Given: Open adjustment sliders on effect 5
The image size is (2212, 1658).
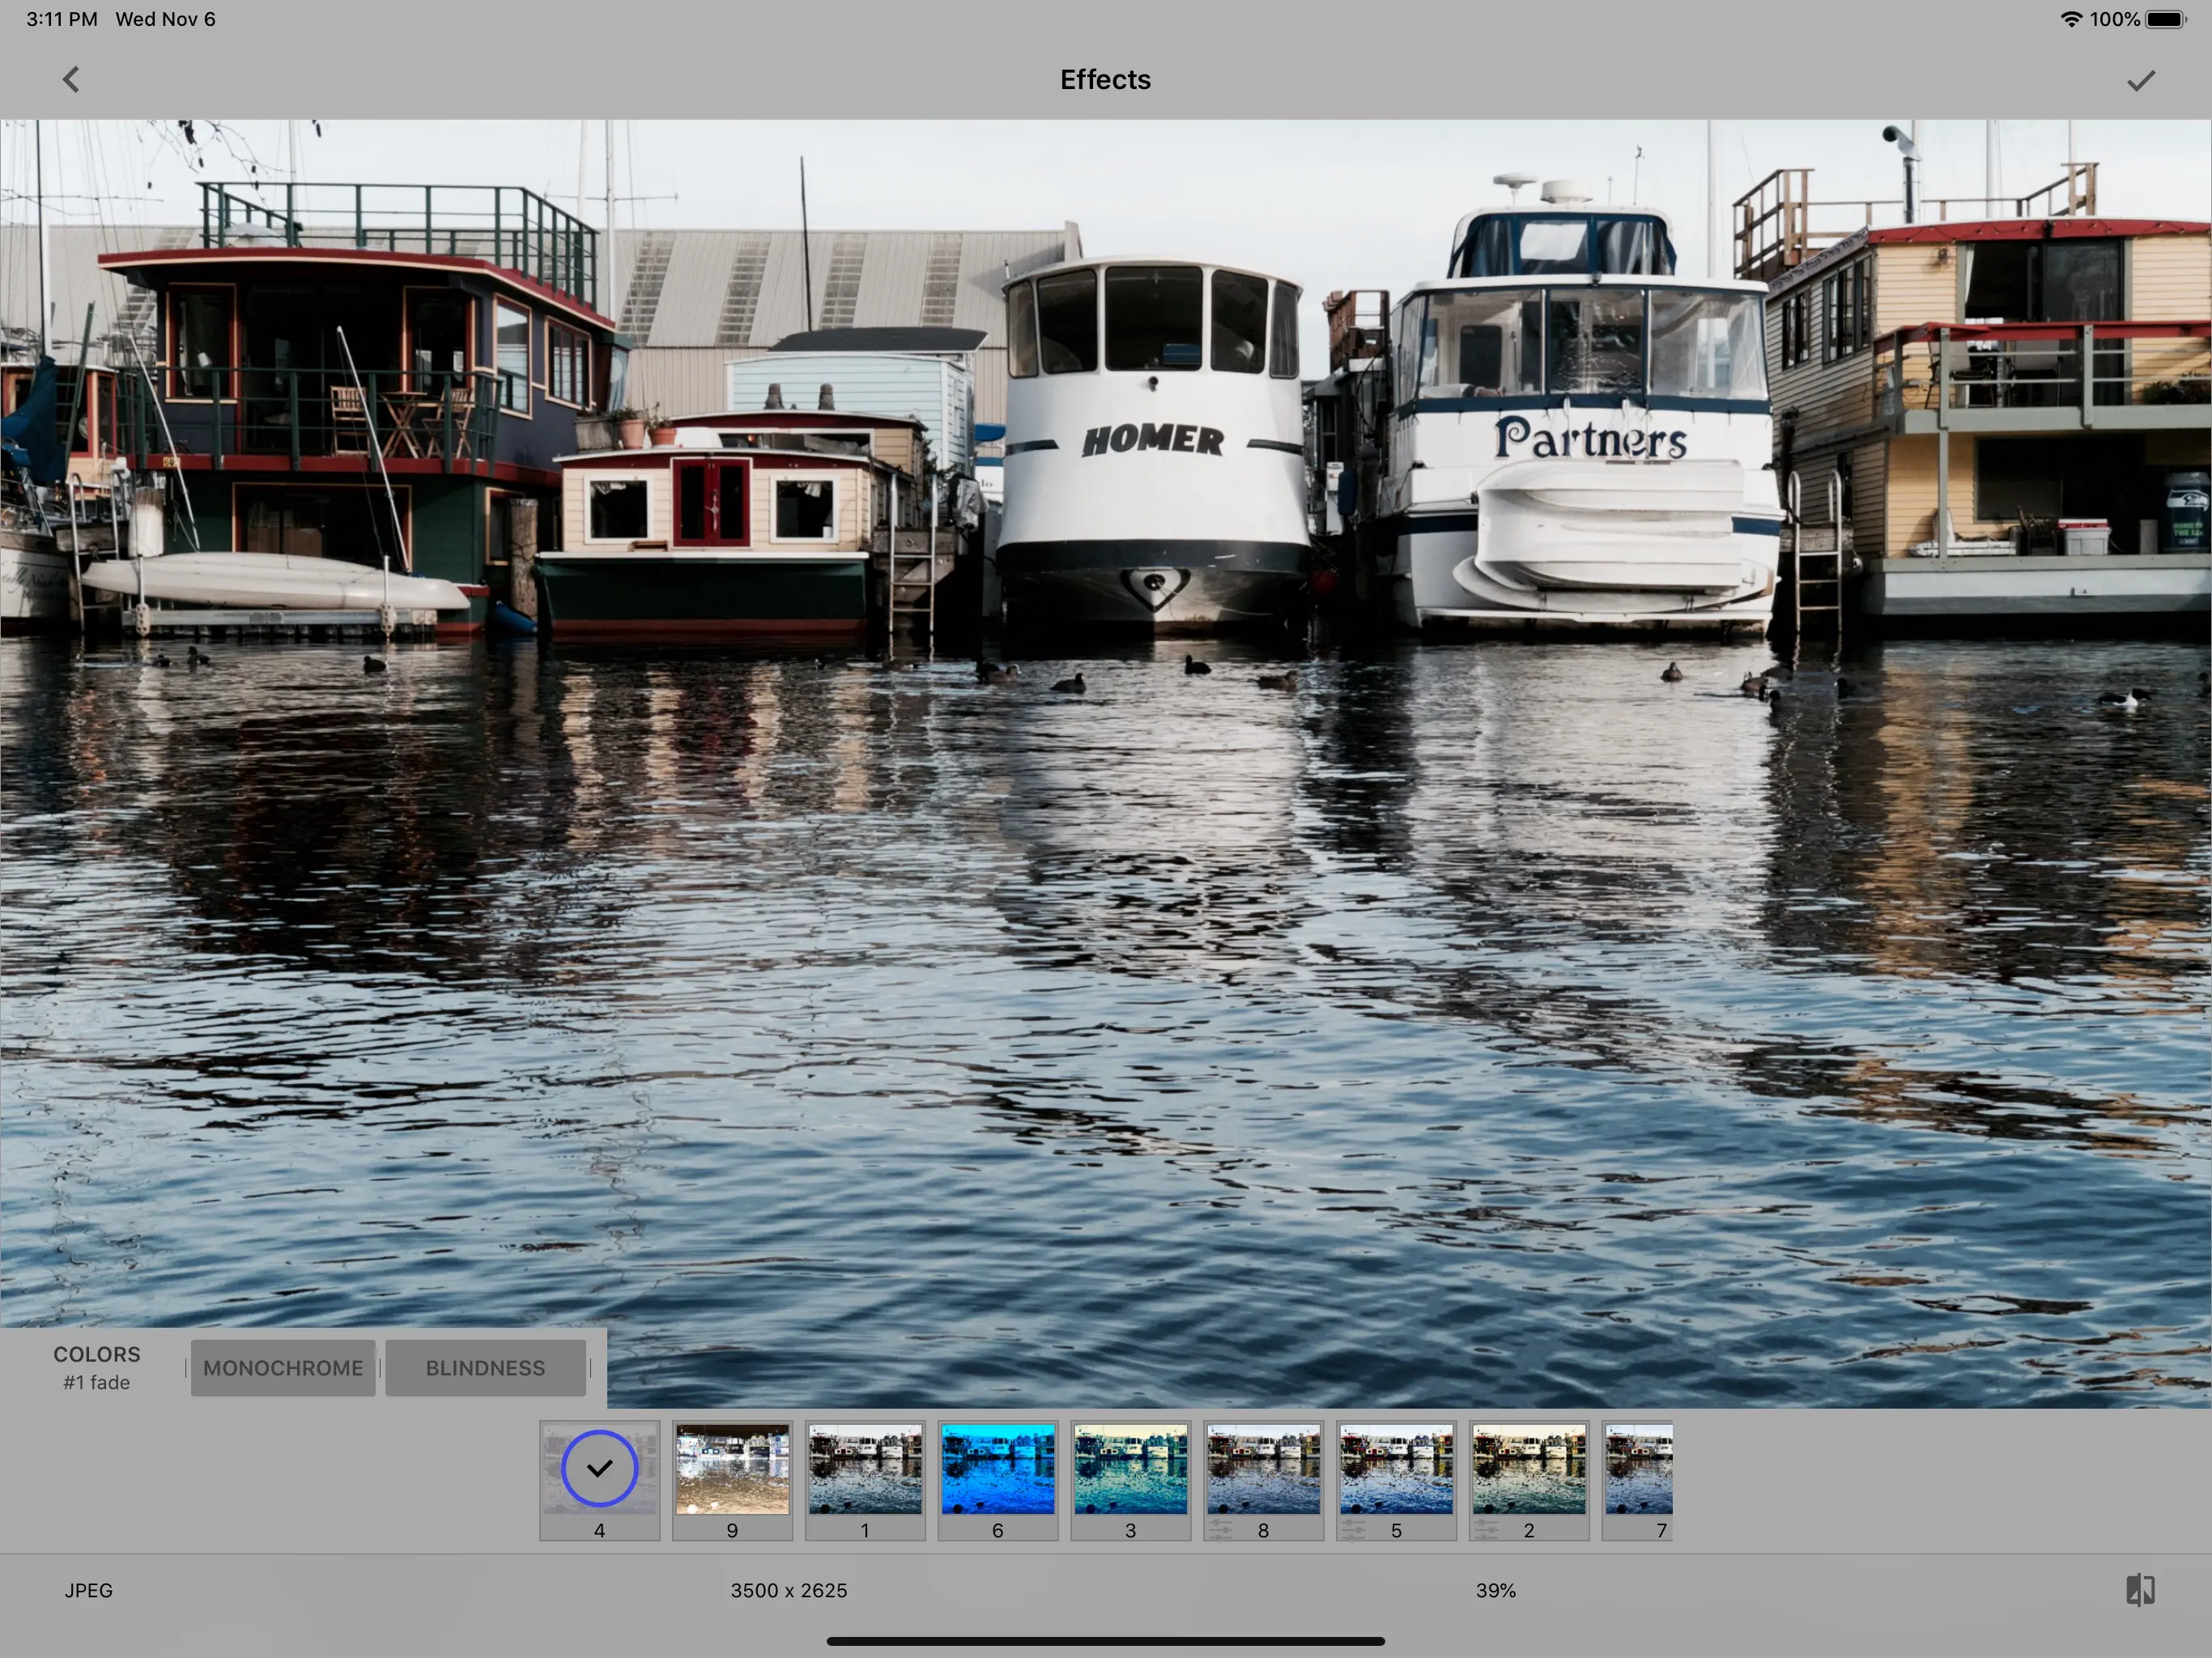Looking at the screenshot, I should (x=1353, y=1529).
